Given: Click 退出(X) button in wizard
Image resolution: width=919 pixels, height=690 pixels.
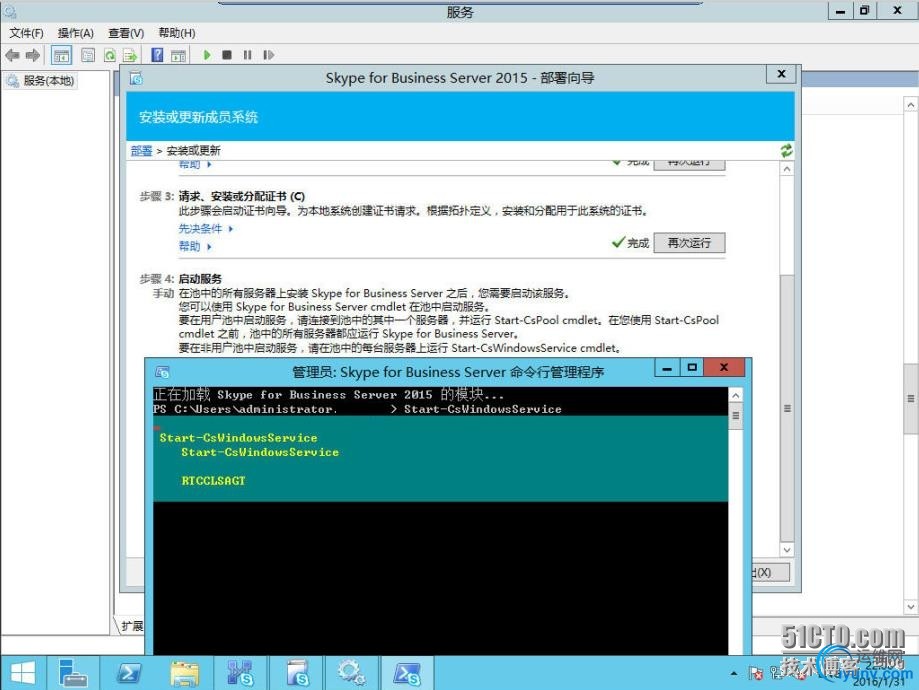Looking at the screenshot, I should pyautogui.click(x=770, y=572).
